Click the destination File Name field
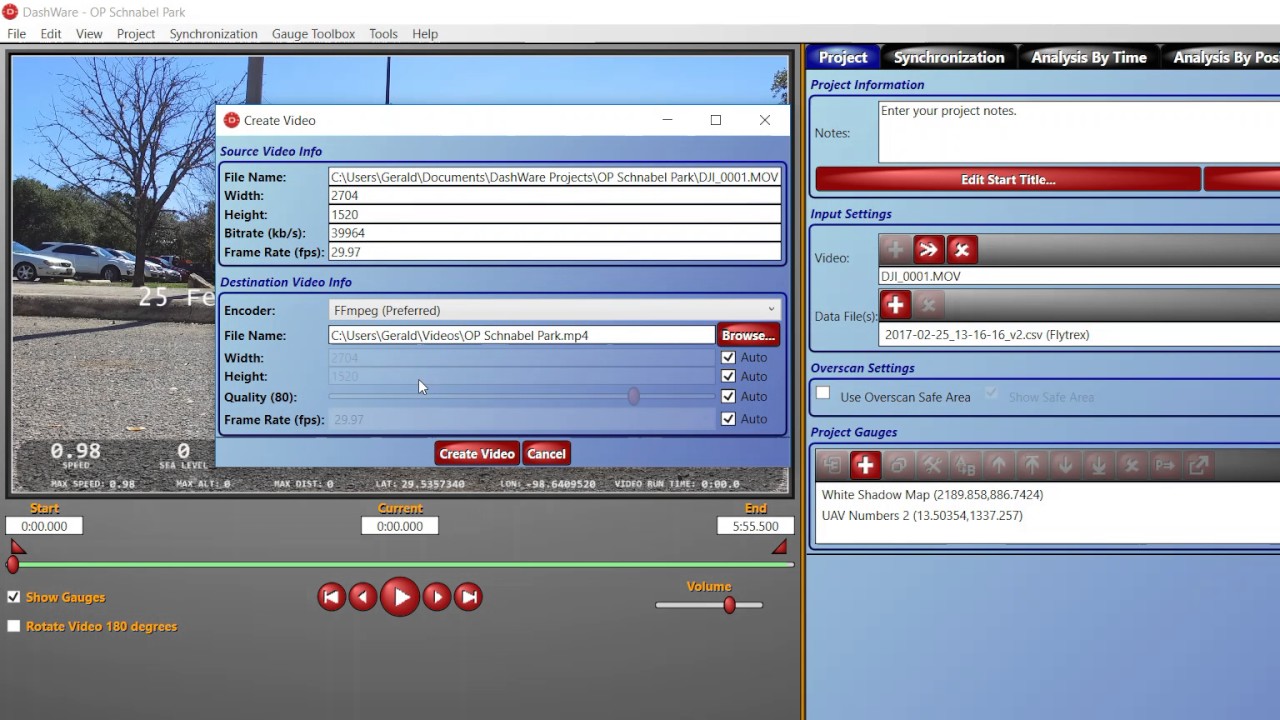 (x=521, y=335)
